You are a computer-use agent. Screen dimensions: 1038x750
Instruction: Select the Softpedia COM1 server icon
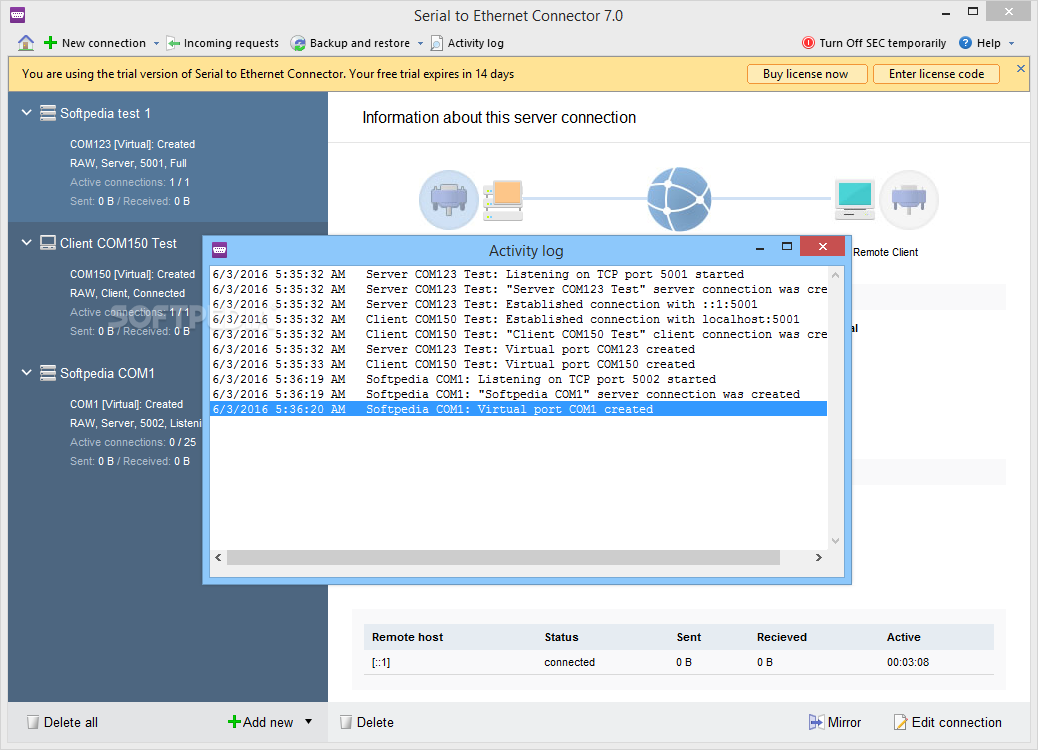(x=48, y=373)
